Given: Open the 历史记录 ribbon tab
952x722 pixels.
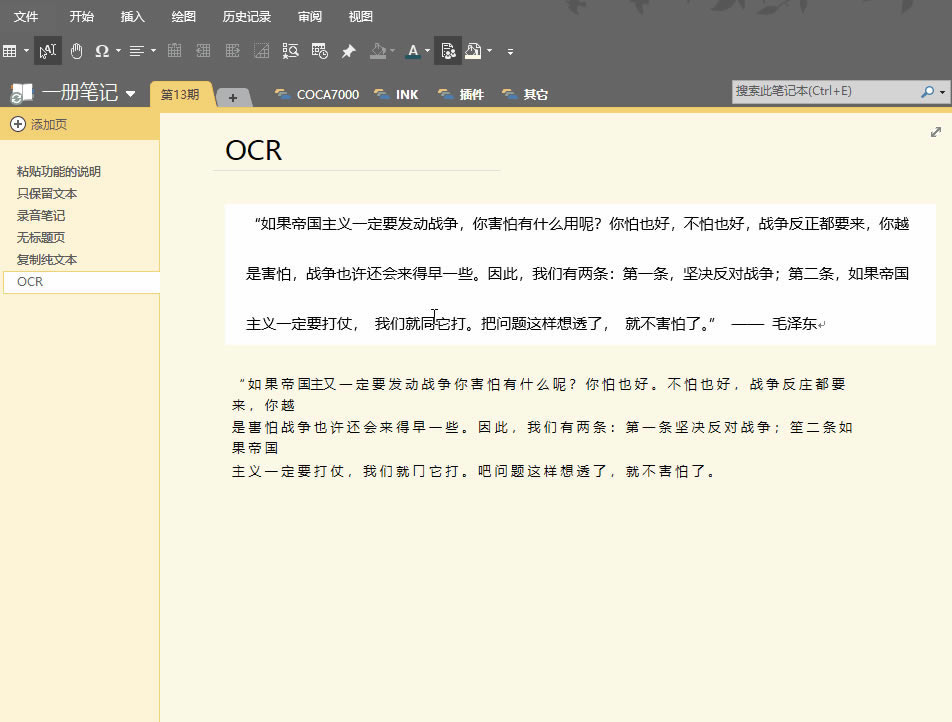Looking at the screenshot, I should coord(247,17).
